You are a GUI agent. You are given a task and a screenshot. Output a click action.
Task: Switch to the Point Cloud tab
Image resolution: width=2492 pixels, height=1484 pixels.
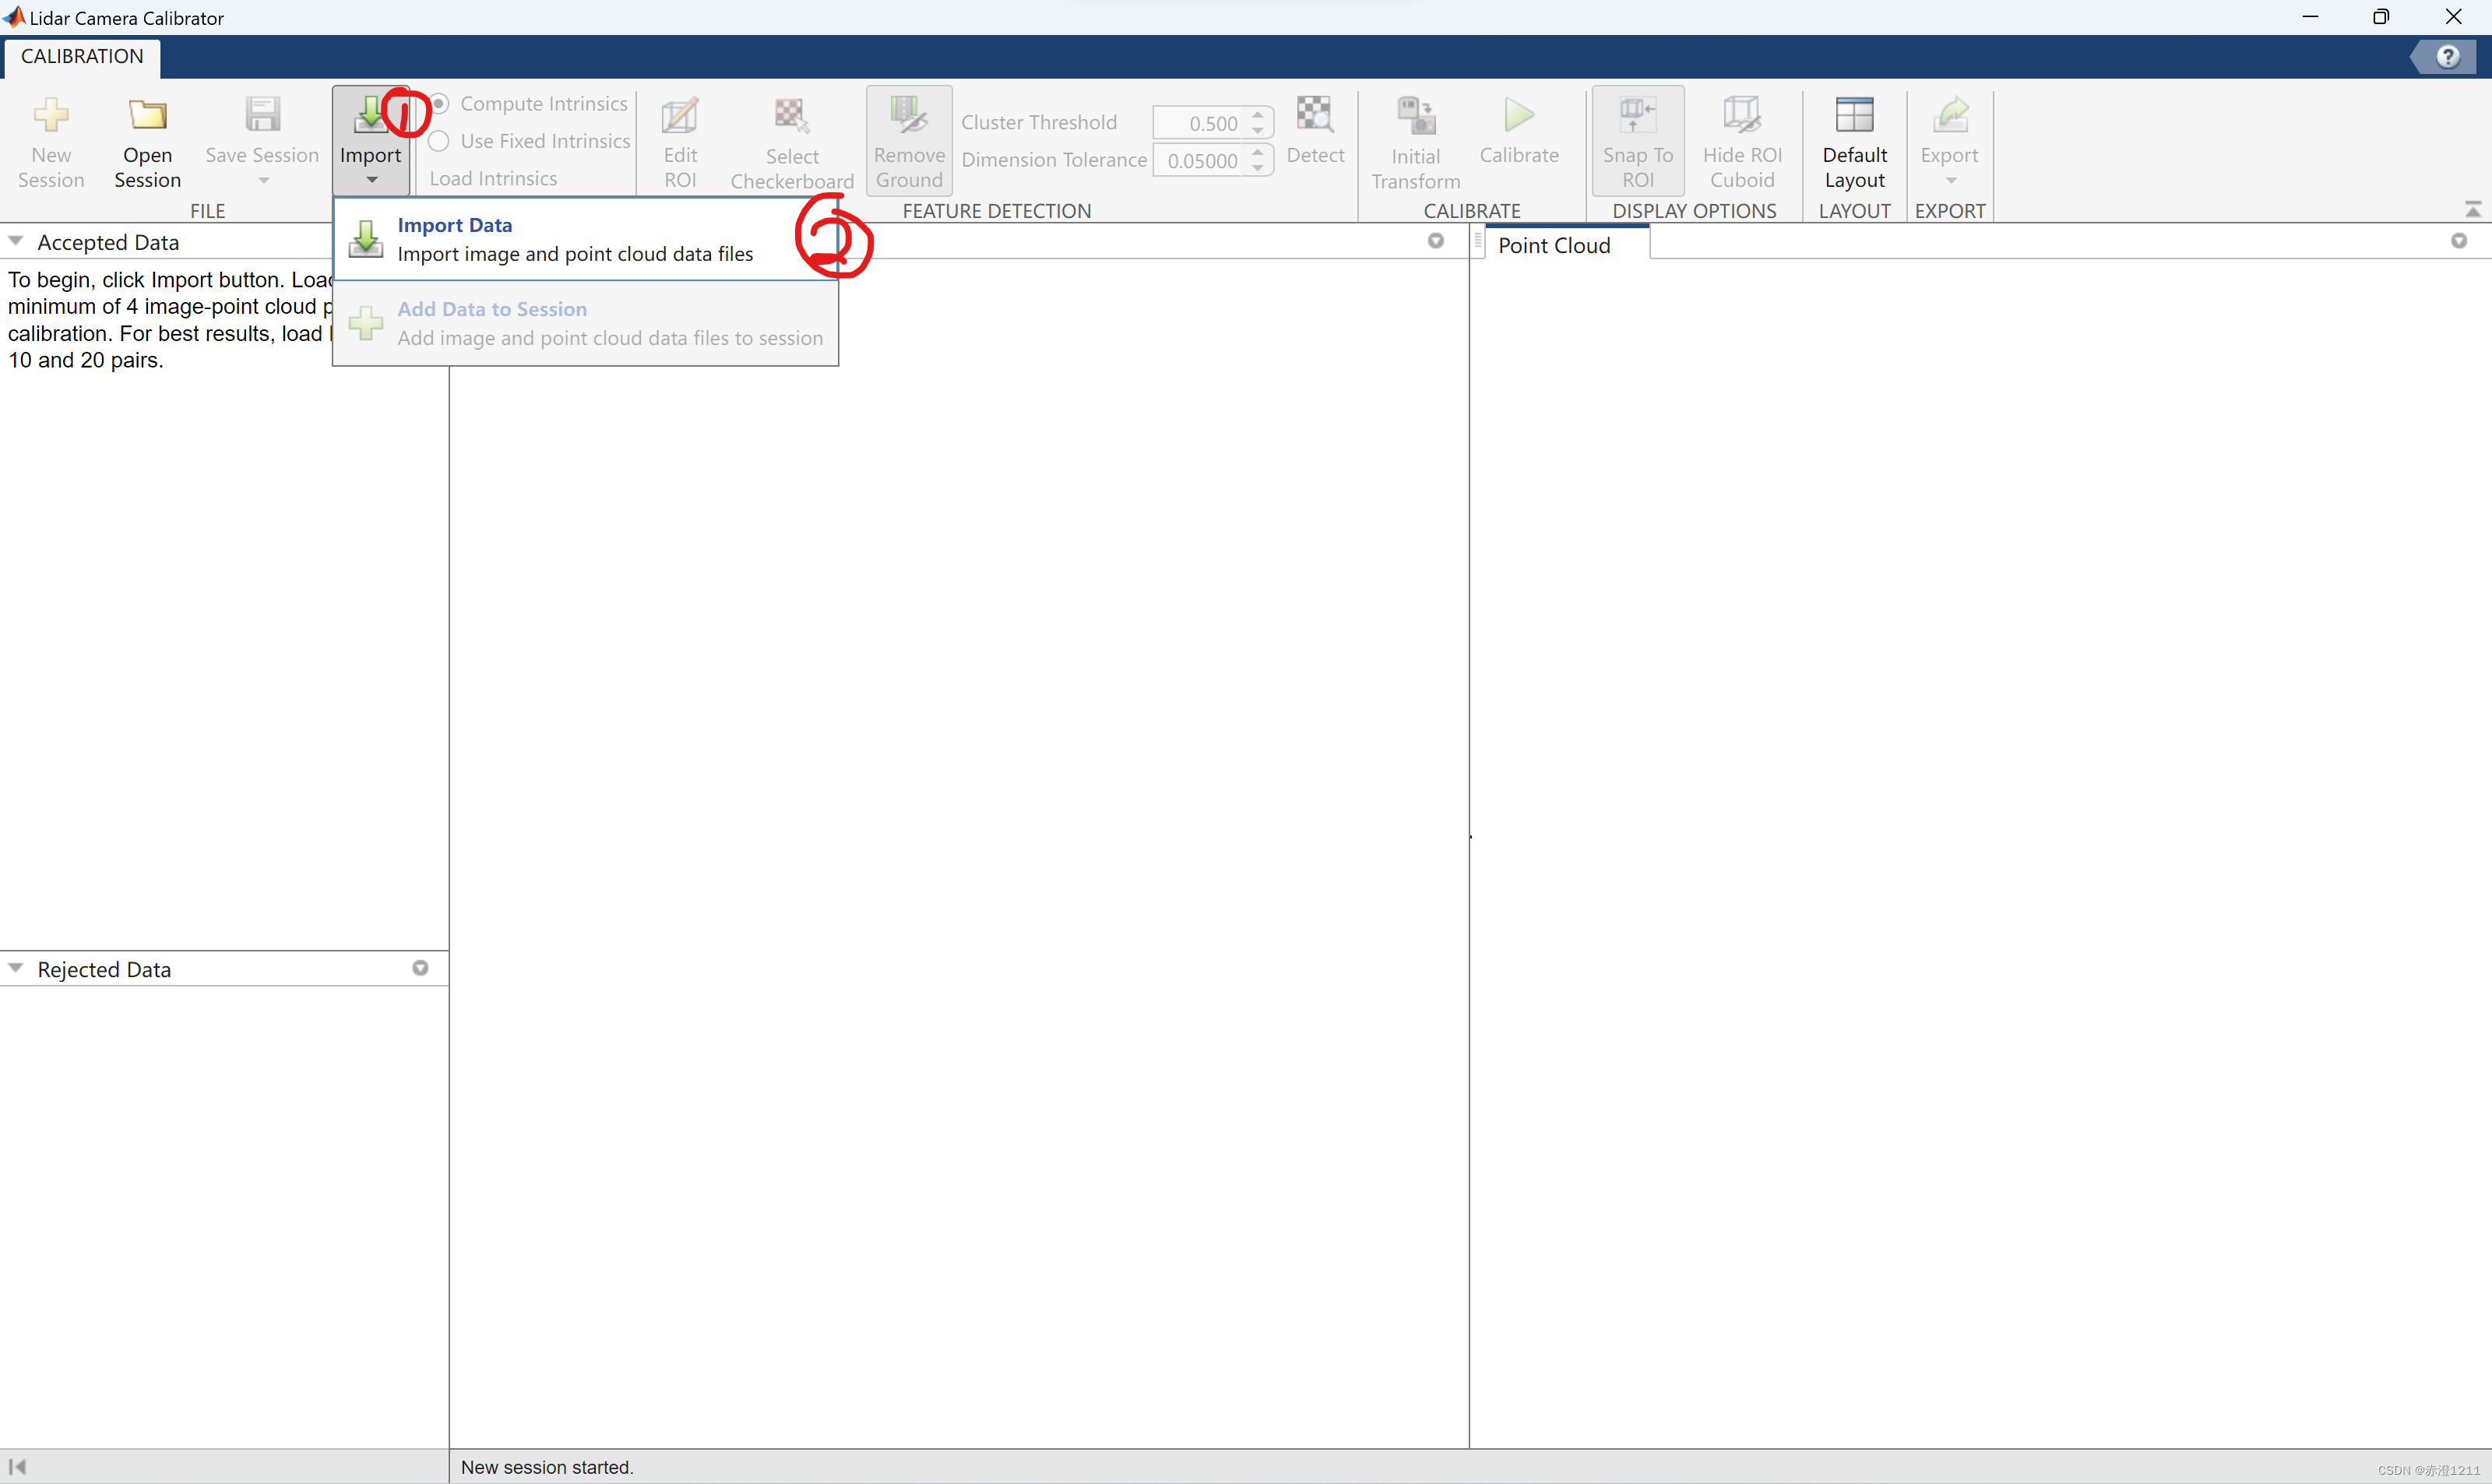click(1554, 245)
